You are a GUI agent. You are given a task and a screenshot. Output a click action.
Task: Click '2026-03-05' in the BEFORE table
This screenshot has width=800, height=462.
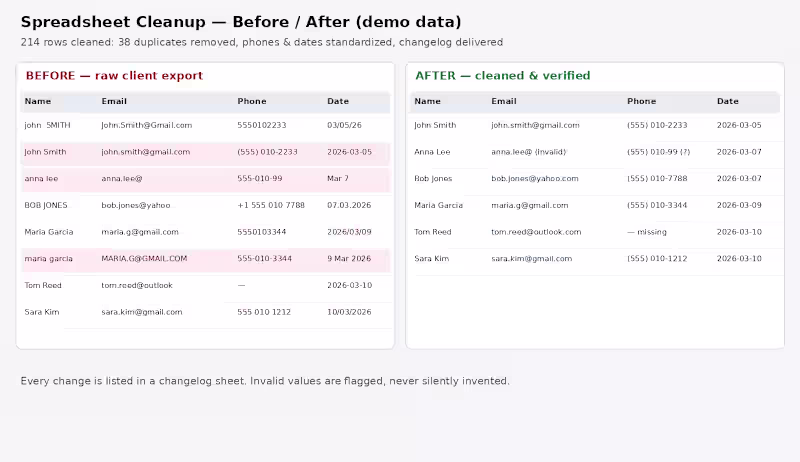[x=349, y=152]
